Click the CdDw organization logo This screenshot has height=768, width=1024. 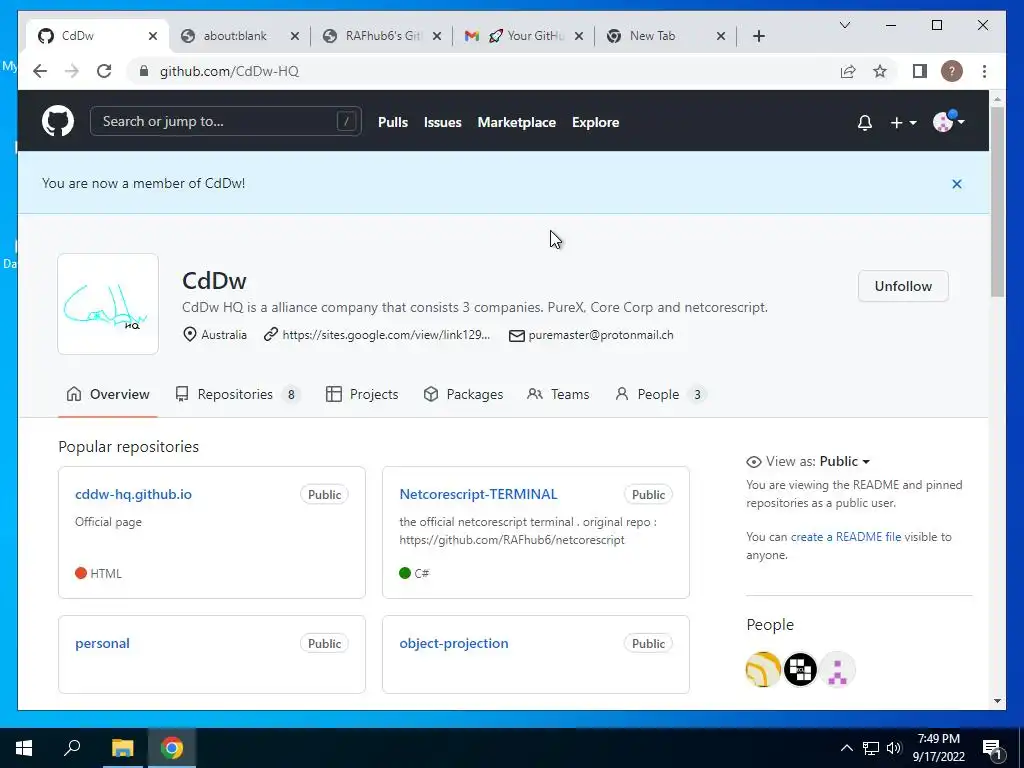[108, 304]
